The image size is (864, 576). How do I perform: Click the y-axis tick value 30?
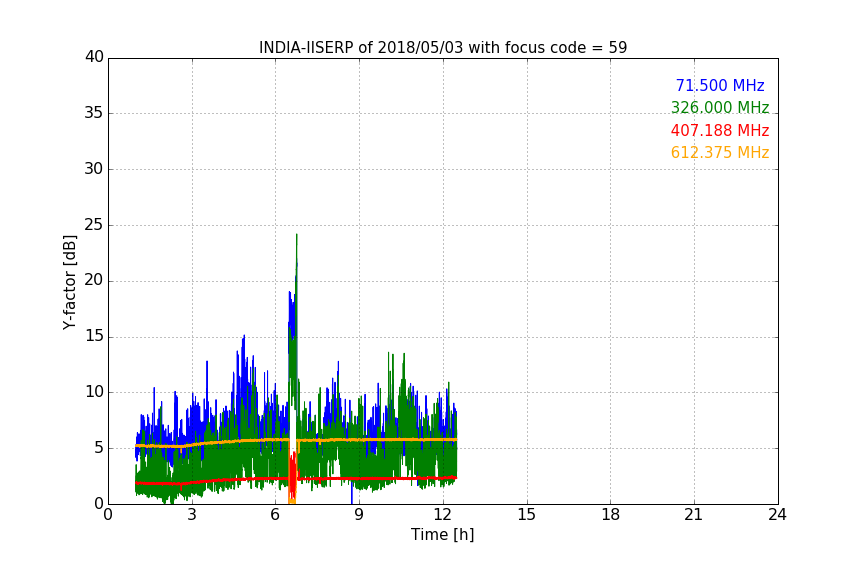click(x=94, y=169)
